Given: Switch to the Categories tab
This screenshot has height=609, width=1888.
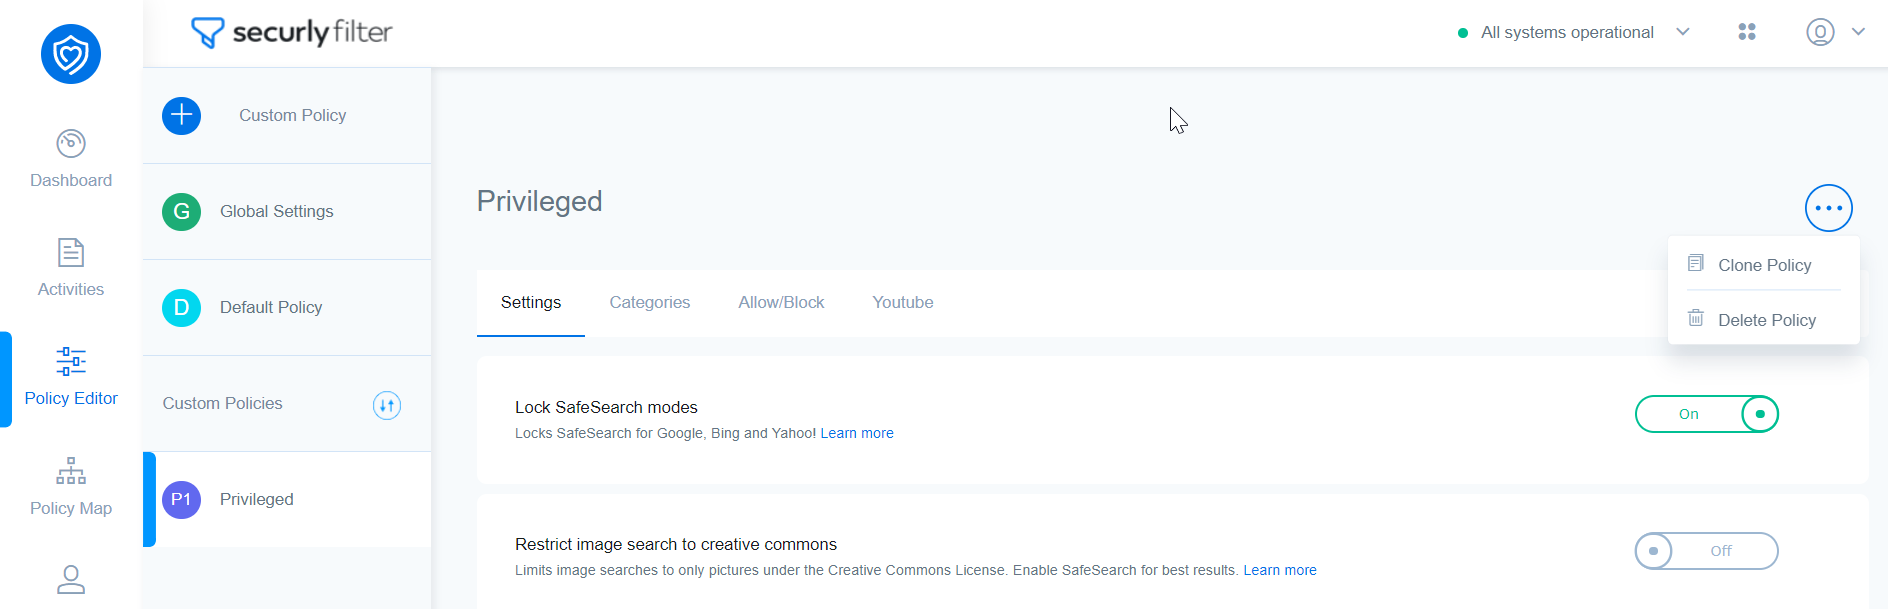Looking at the screenshot, I should tap(650, 303).
